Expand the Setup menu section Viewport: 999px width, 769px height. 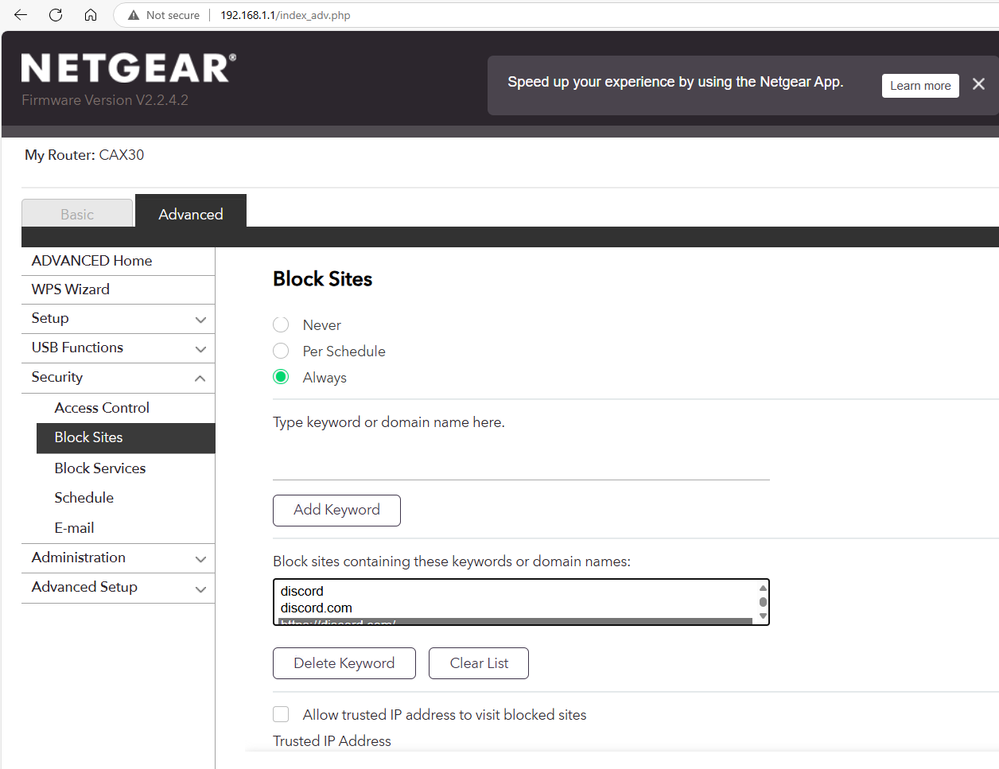point(200,319)
